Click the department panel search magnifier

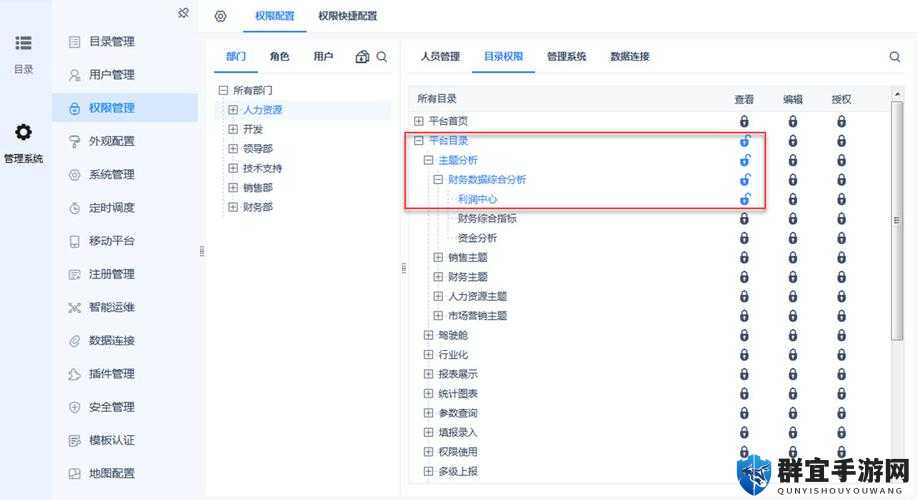382,57
